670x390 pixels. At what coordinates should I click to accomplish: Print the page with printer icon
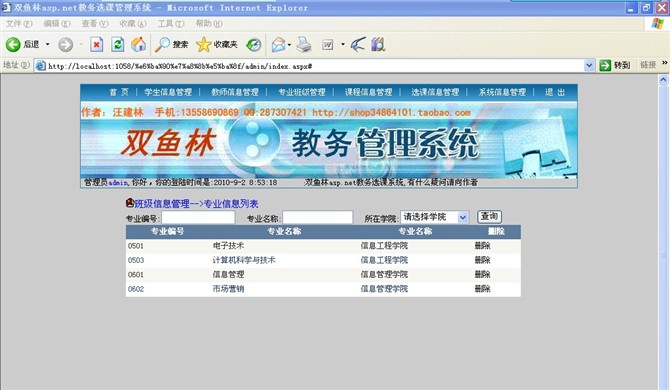(304, 44)
